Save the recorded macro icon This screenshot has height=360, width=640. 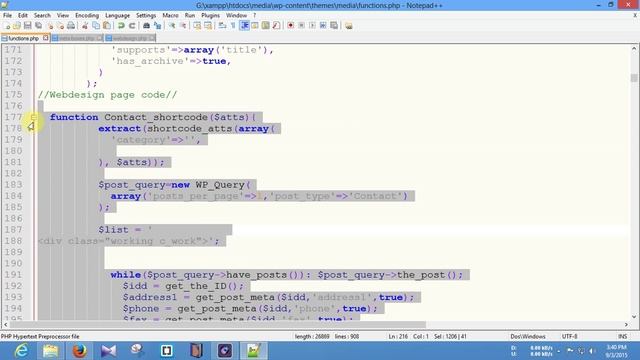[x=334, y=26]
